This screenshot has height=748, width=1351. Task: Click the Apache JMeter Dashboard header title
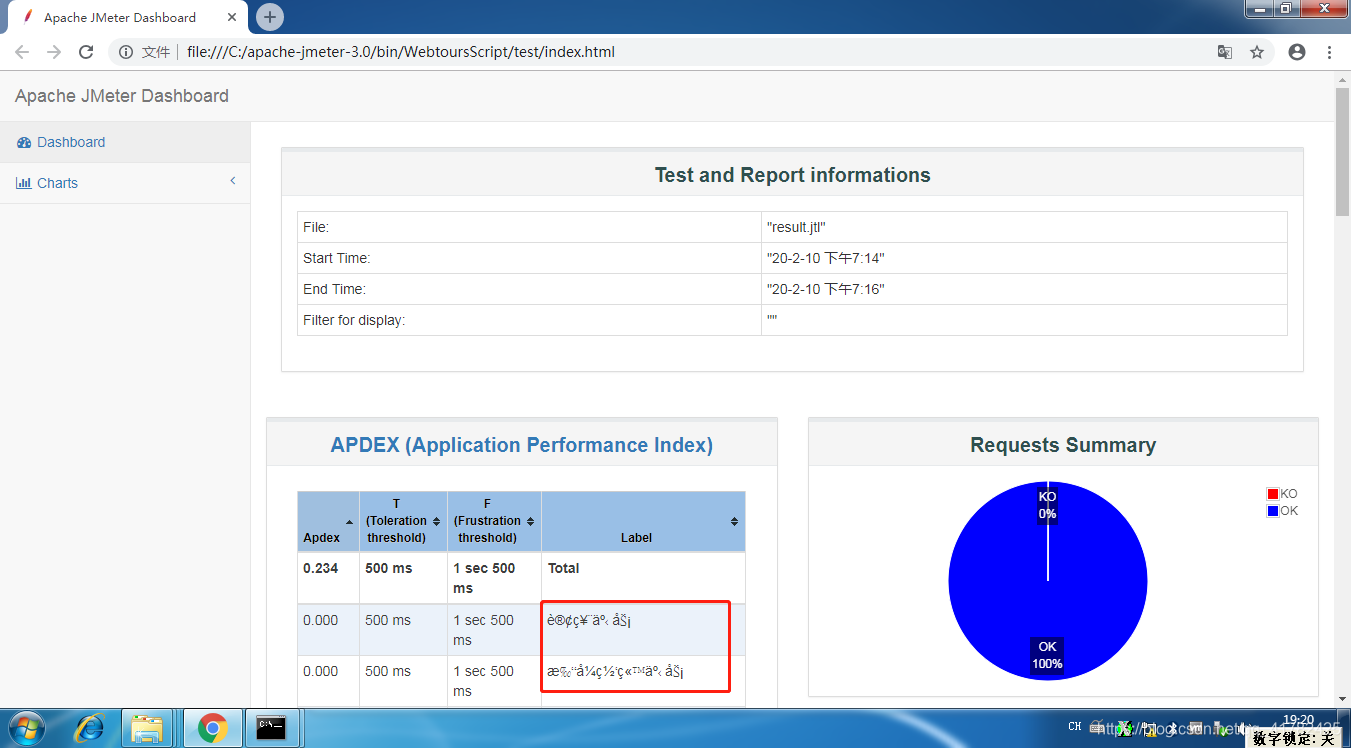tap(122, 96)
